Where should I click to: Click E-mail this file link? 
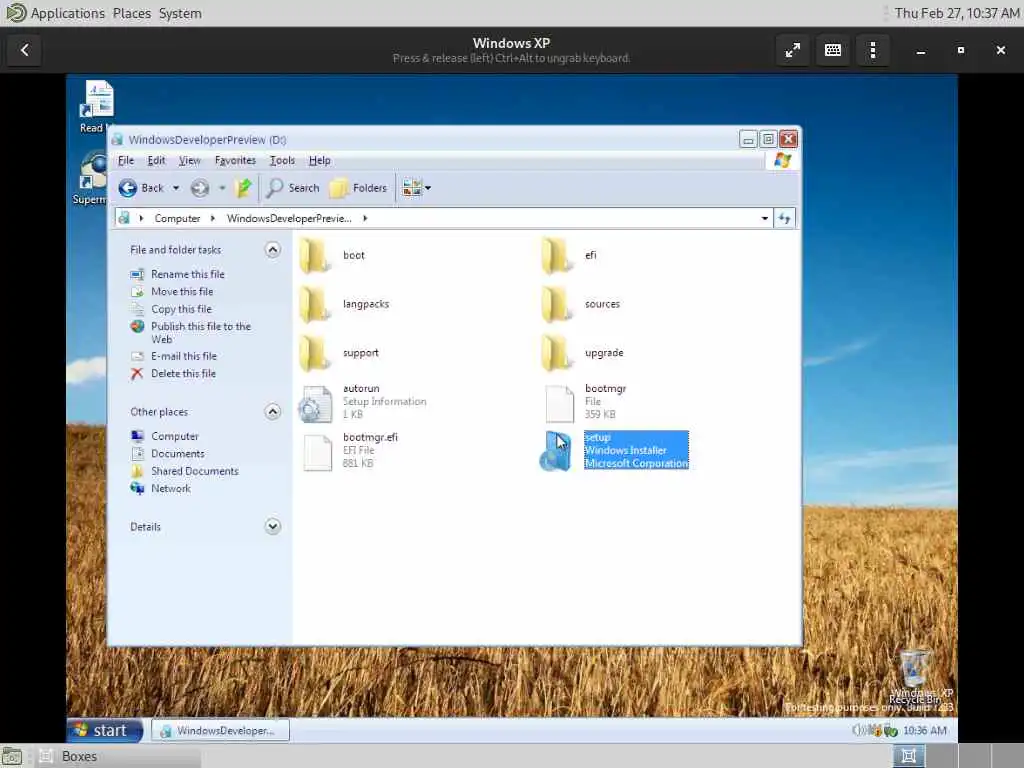[184, 357]
